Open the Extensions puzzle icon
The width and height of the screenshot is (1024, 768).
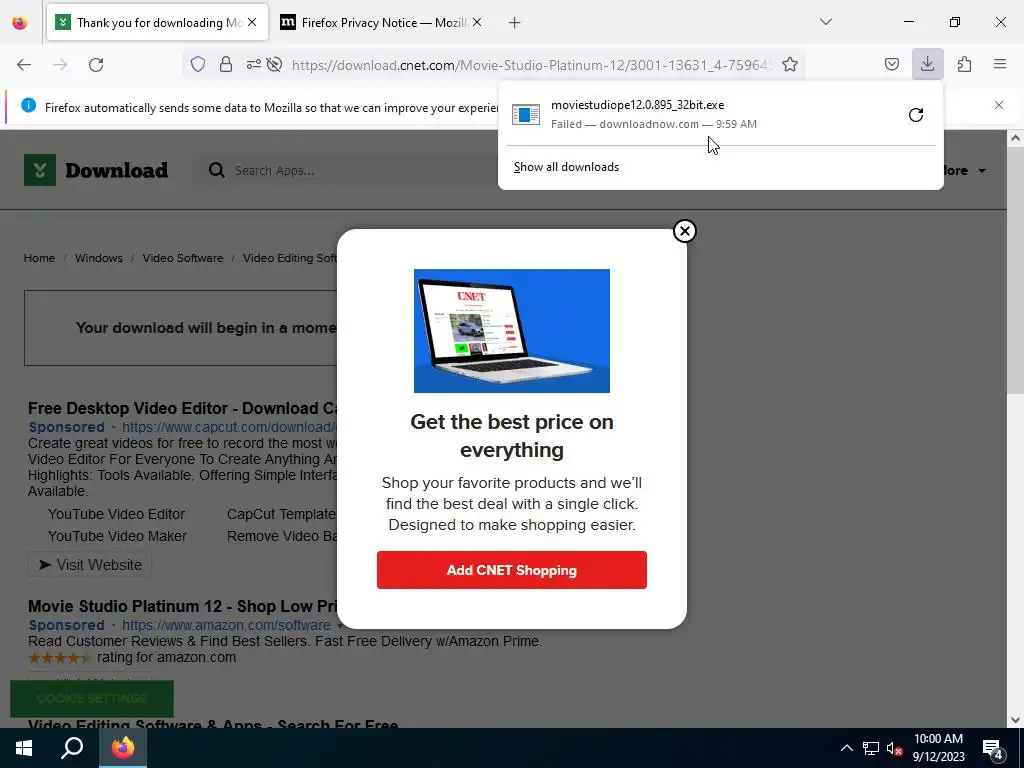(x=964, y=64)
